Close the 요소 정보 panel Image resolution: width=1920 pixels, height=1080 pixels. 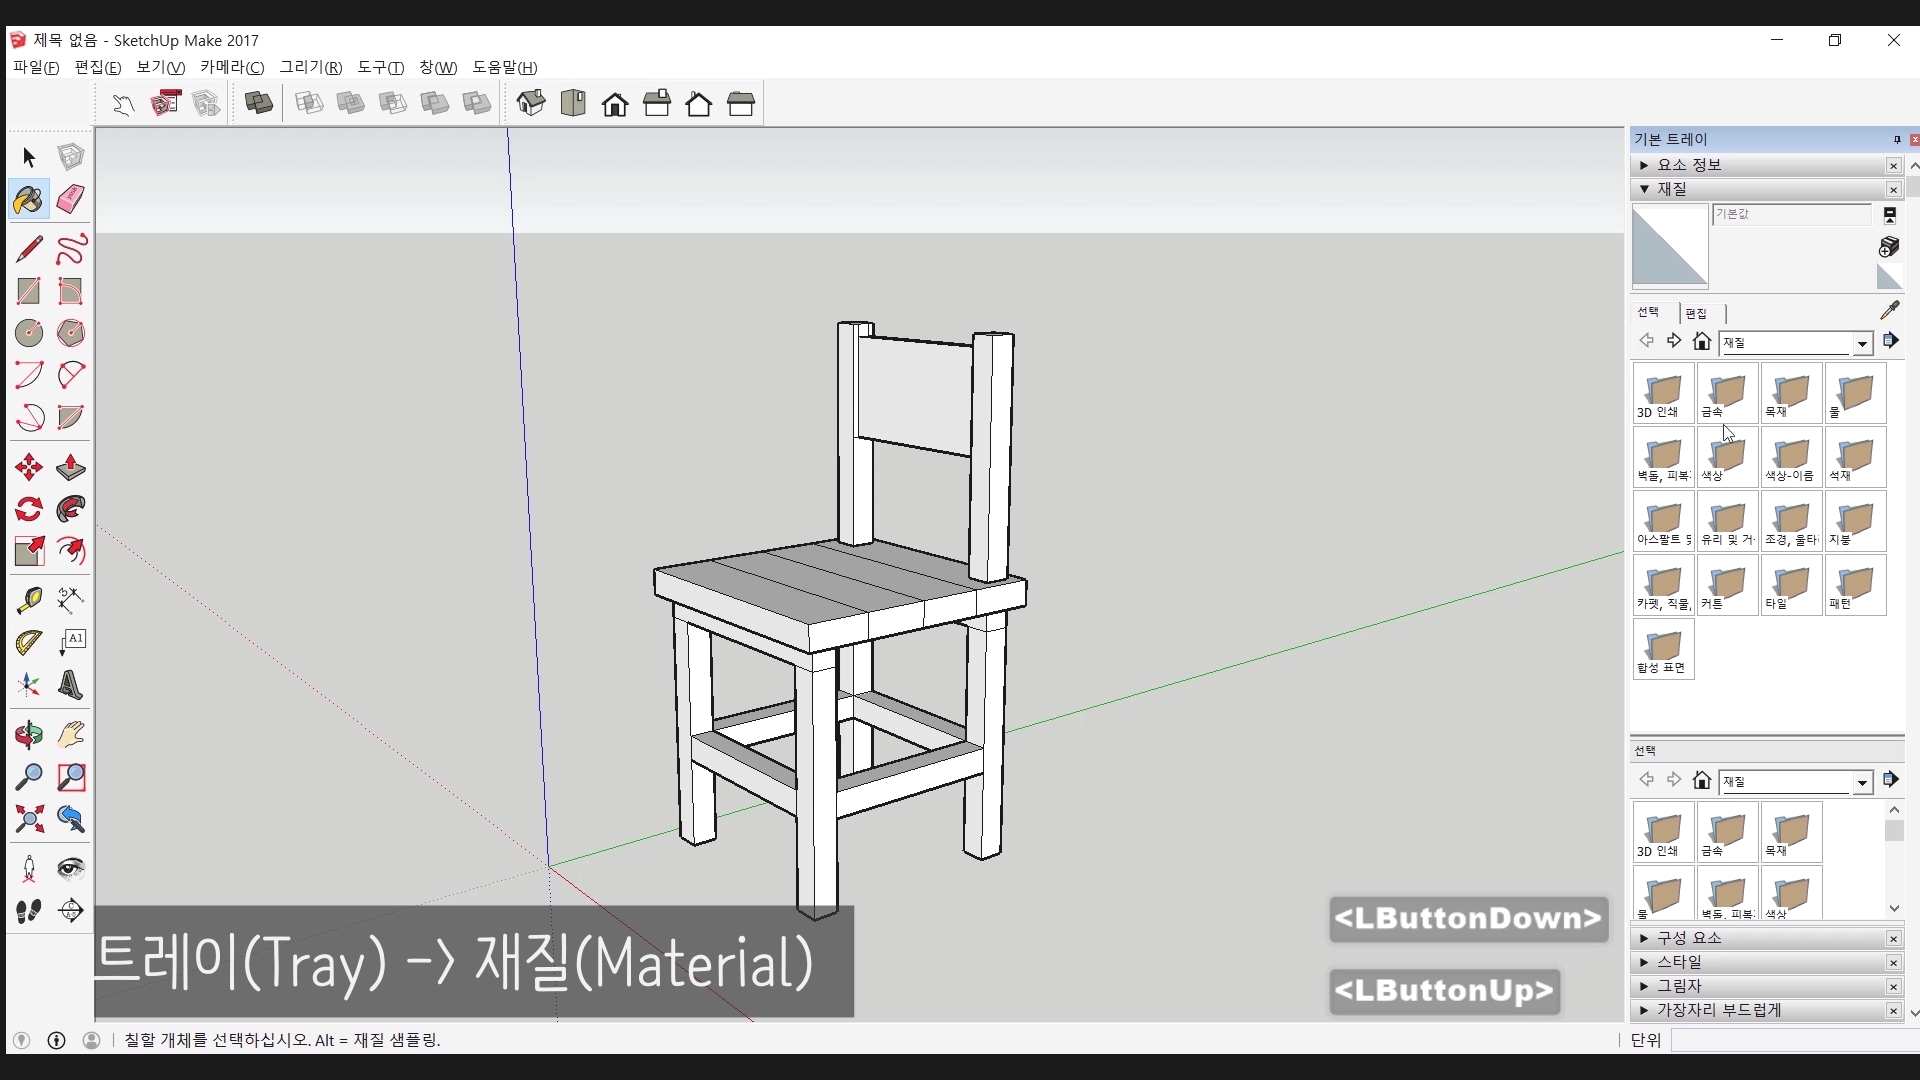[x=1893, y=166]
